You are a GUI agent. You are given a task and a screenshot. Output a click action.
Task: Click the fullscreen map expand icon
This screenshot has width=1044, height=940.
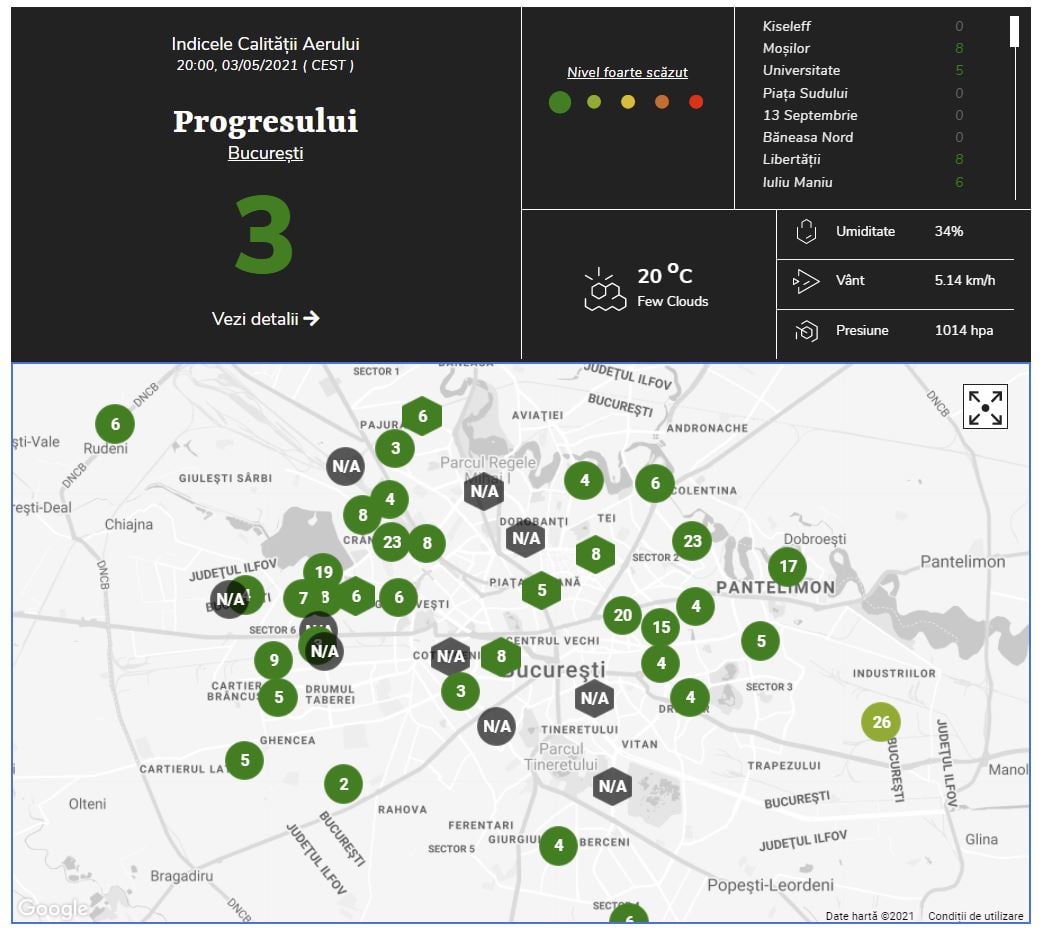point(985,408)
